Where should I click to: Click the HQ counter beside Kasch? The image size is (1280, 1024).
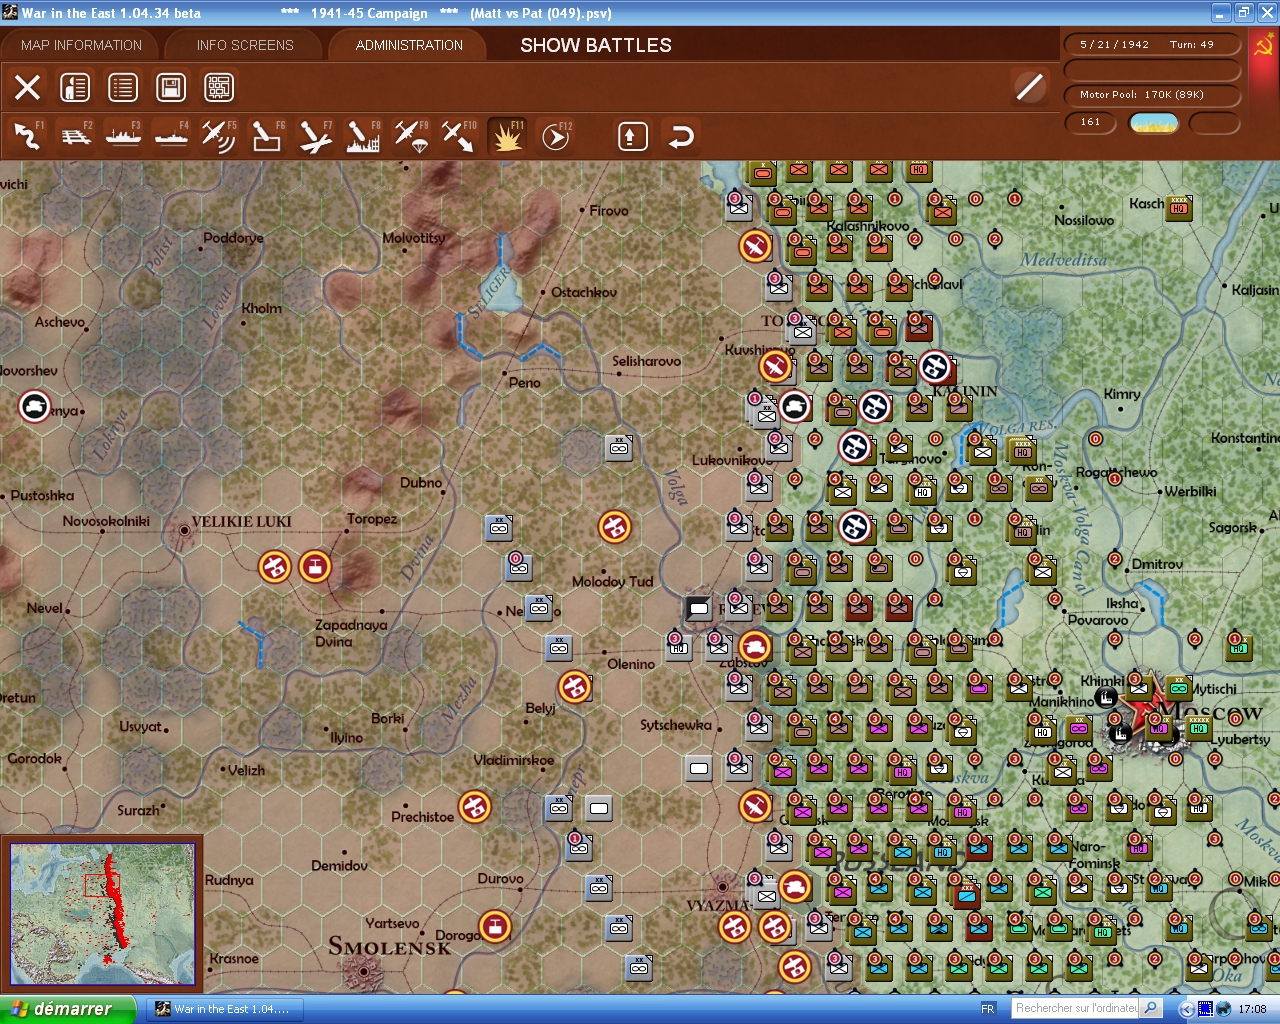pyautogui.click(x=1179, y=207)
